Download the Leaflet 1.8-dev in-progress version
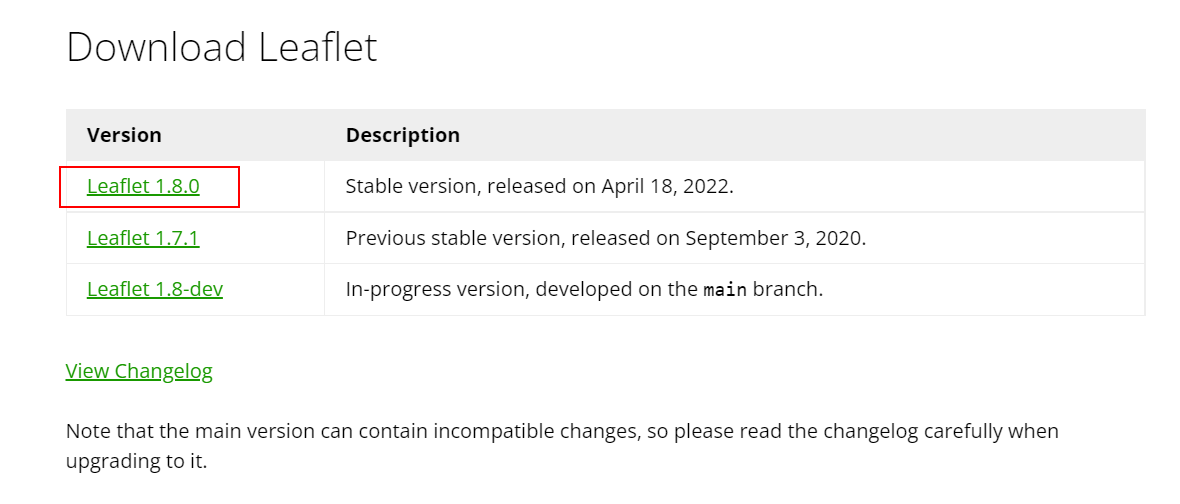1180x504 pixels. pyautogui.click(x=155, y=290)
